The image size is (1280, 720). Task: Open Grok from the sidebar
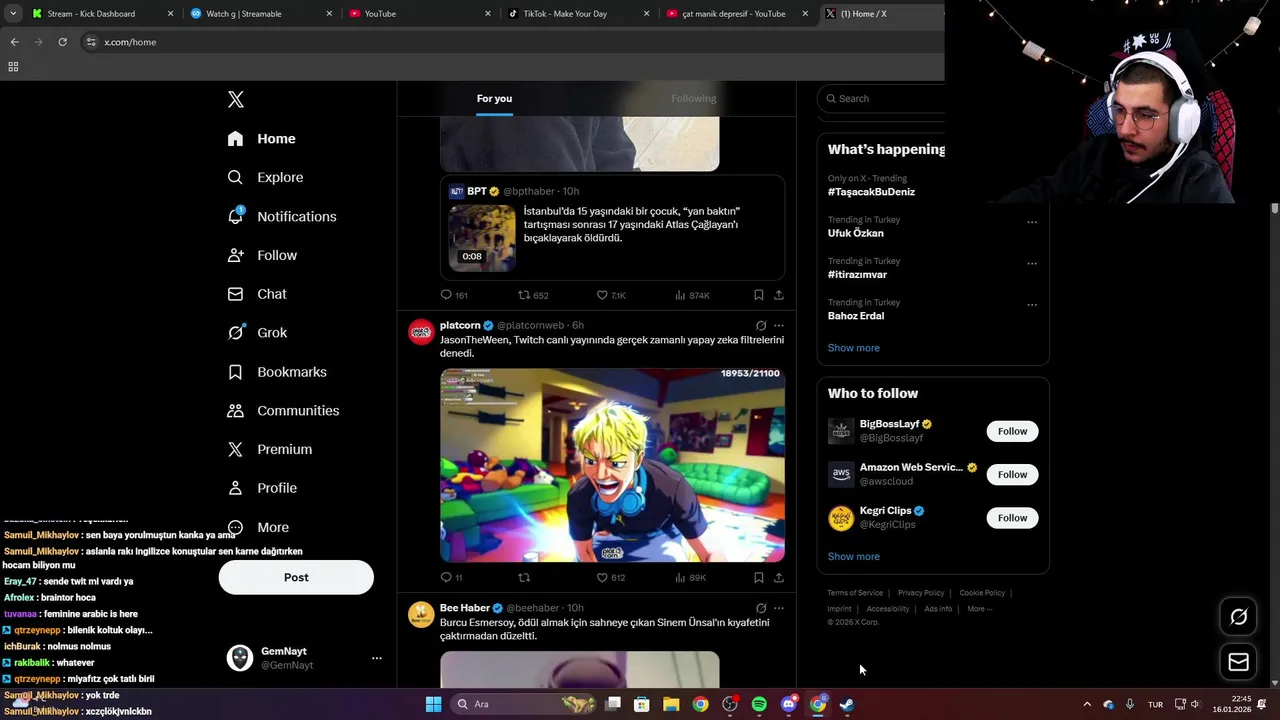258,333
